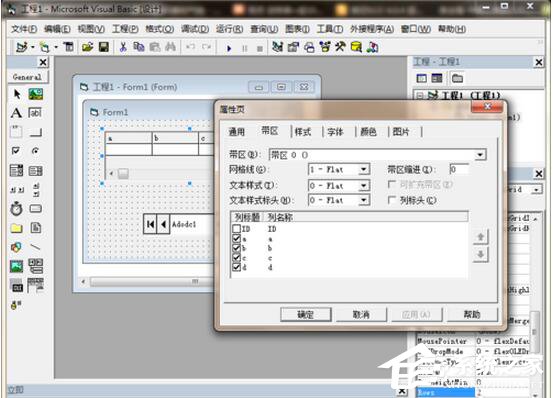Switch to the 样式 tab
The width and height of the screenshot is (553, 398).
point(303,132)
